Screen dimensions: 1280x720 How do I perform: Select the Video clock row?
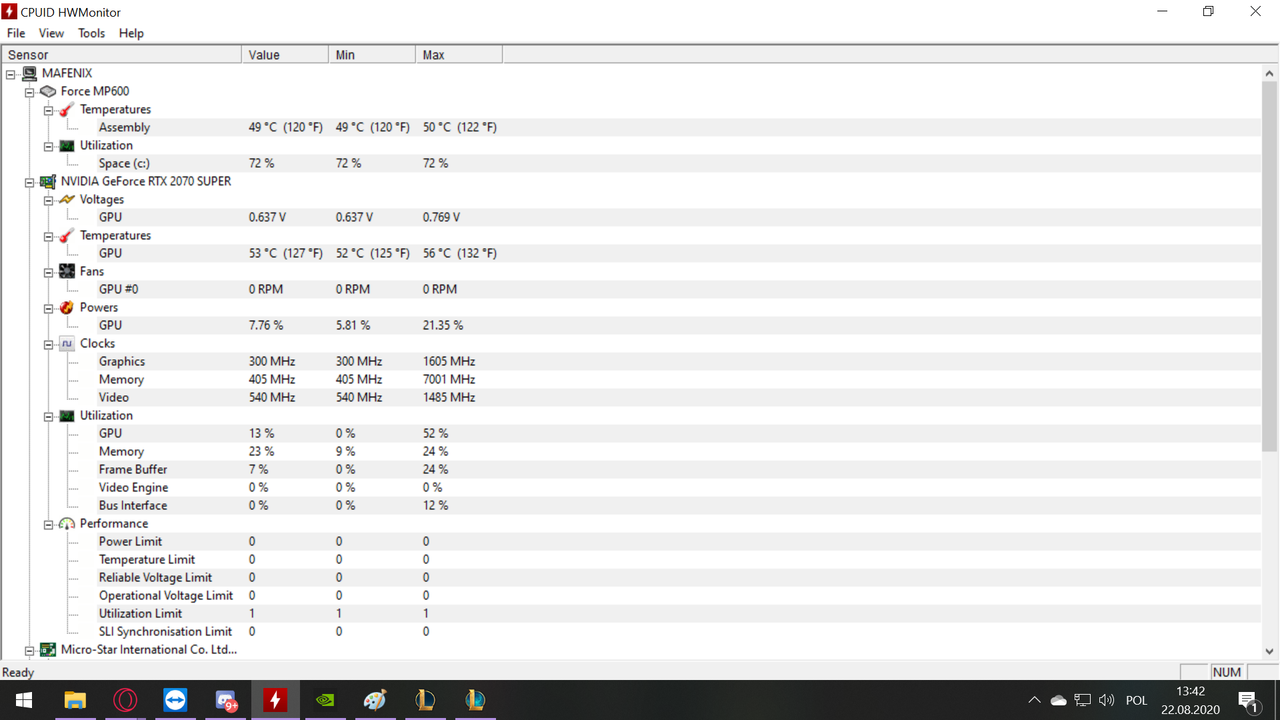click(x=631, y=397)
